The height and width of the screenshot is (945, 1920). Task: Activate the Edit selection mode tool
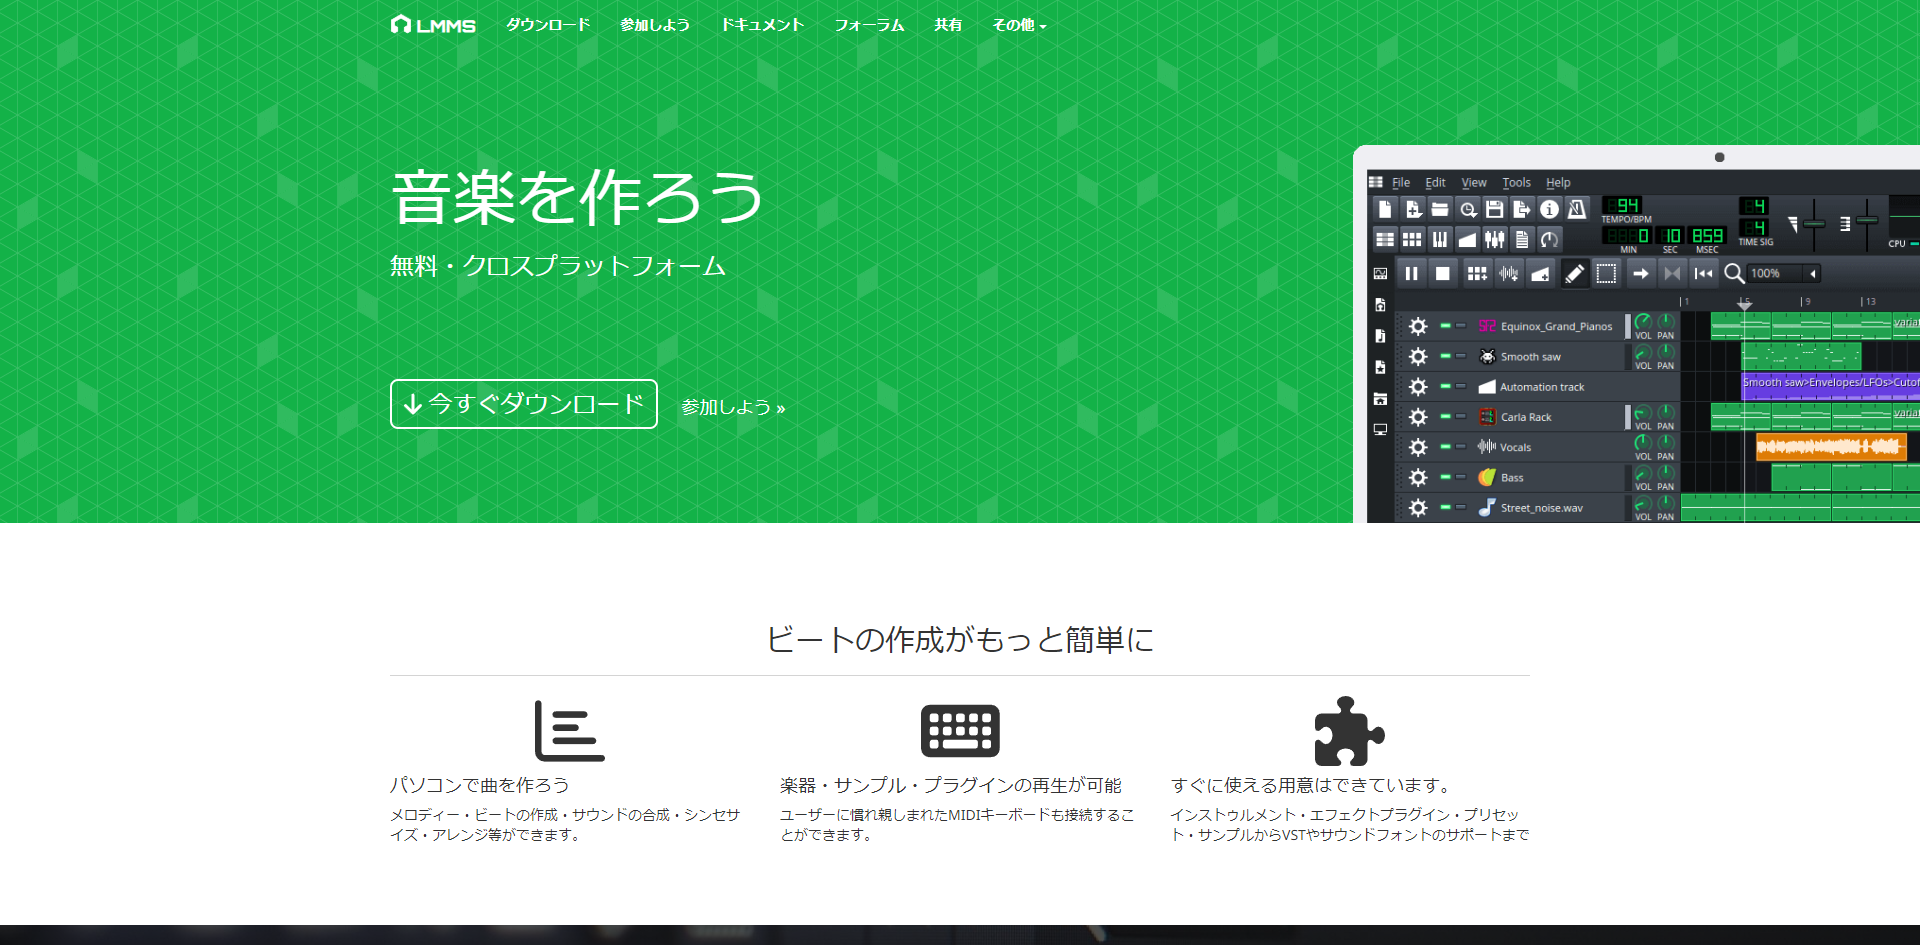pyautogui.click(x=1606, y=273)
